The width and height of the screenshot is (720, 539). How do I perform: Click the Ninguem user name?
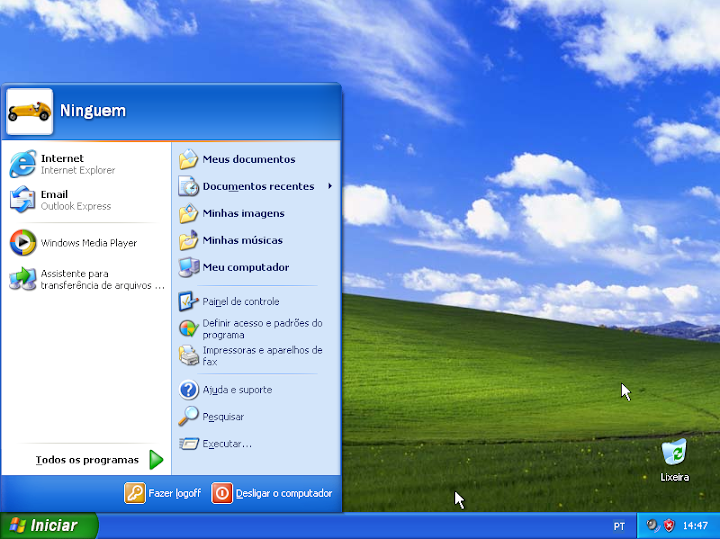(x=93, y=111)
